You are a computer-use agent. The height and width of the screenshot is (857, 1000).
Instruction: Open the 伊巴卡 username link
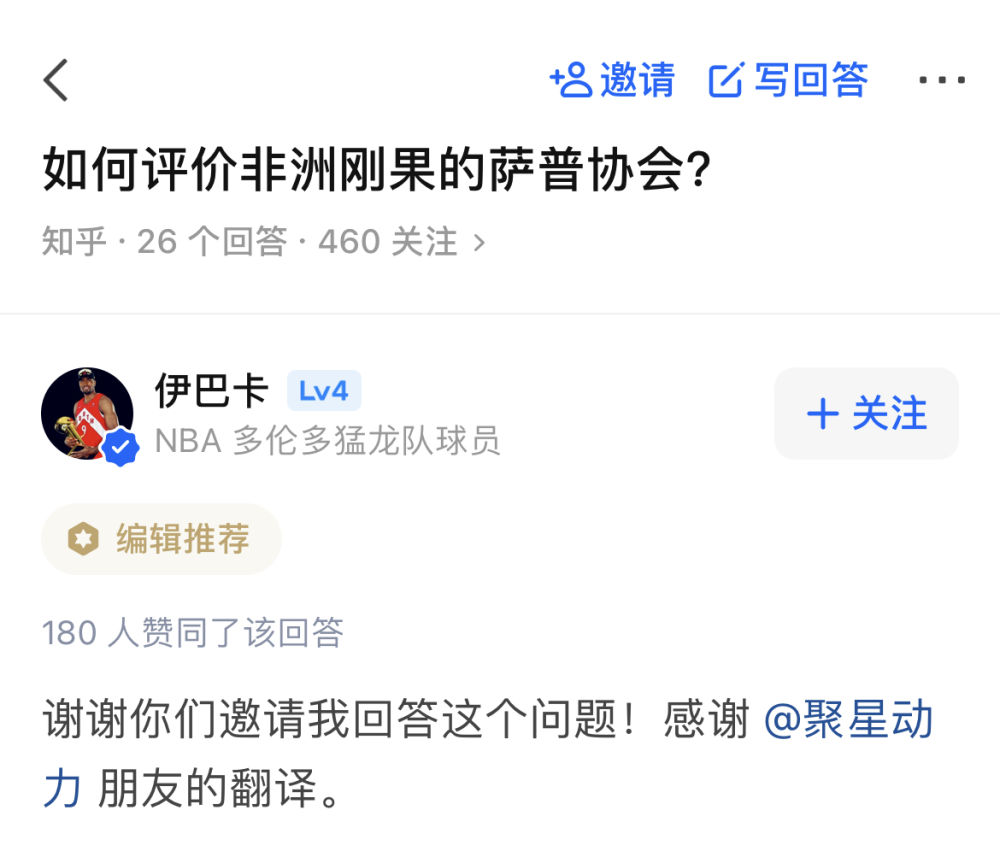(212, 391)
